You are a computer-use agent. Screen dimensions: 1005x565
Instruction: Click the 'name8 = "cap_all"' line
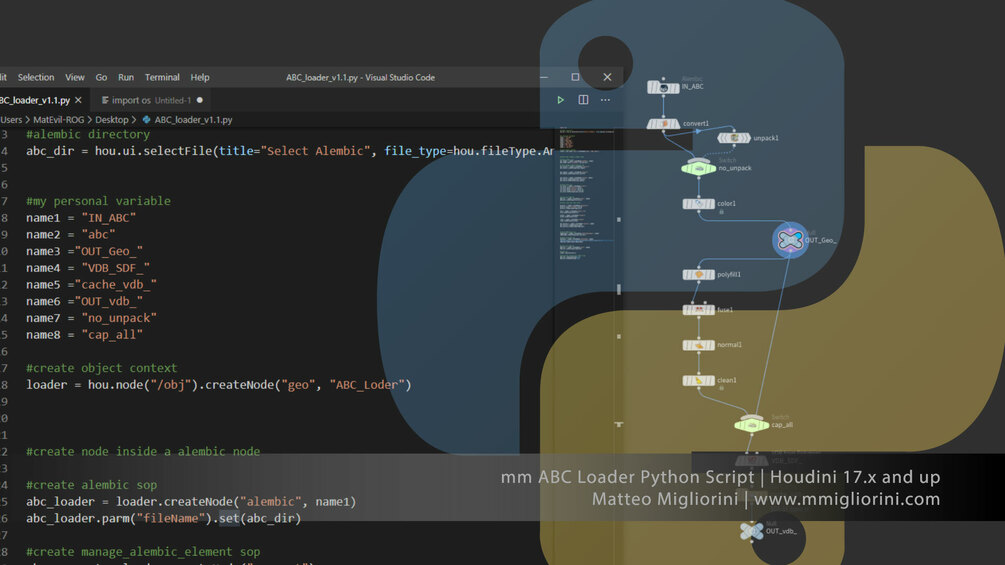[84, 334]
